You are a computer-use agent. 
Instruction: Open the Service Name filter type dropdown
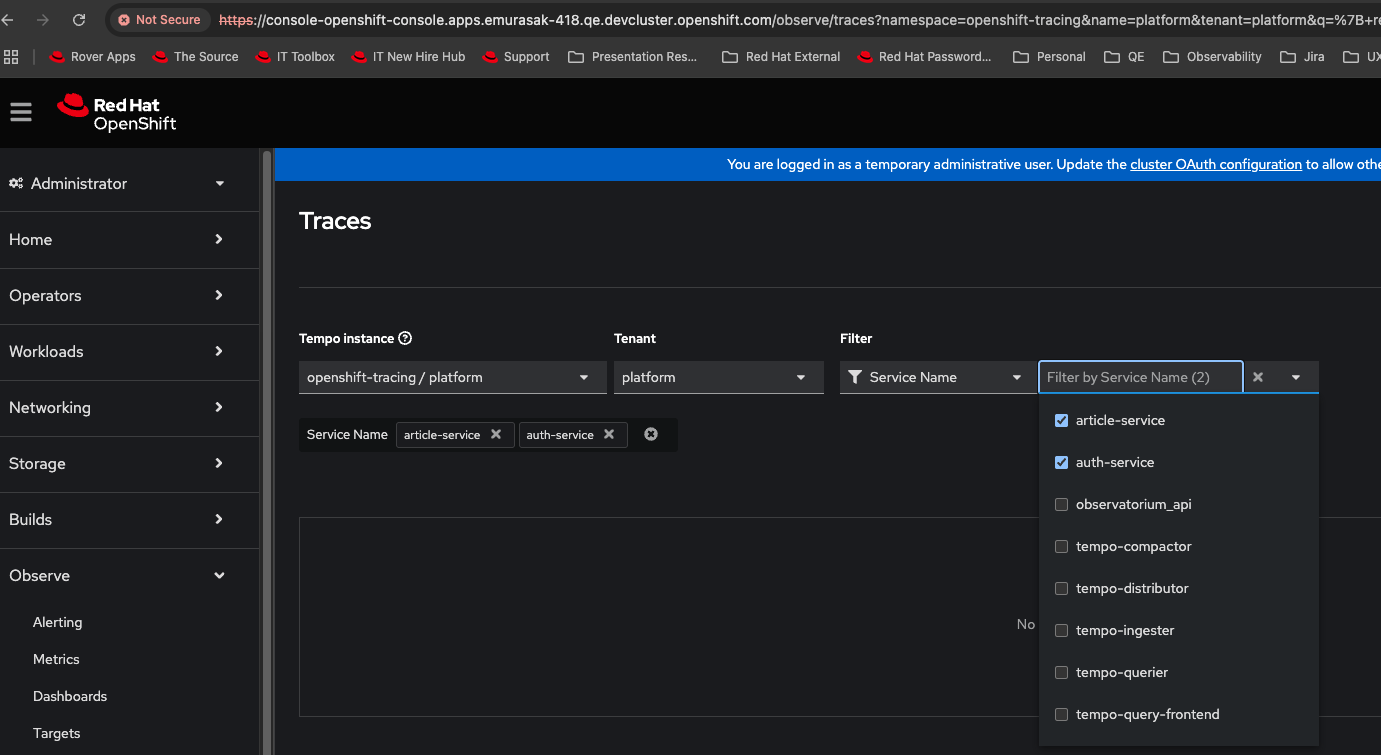(934, 377)
